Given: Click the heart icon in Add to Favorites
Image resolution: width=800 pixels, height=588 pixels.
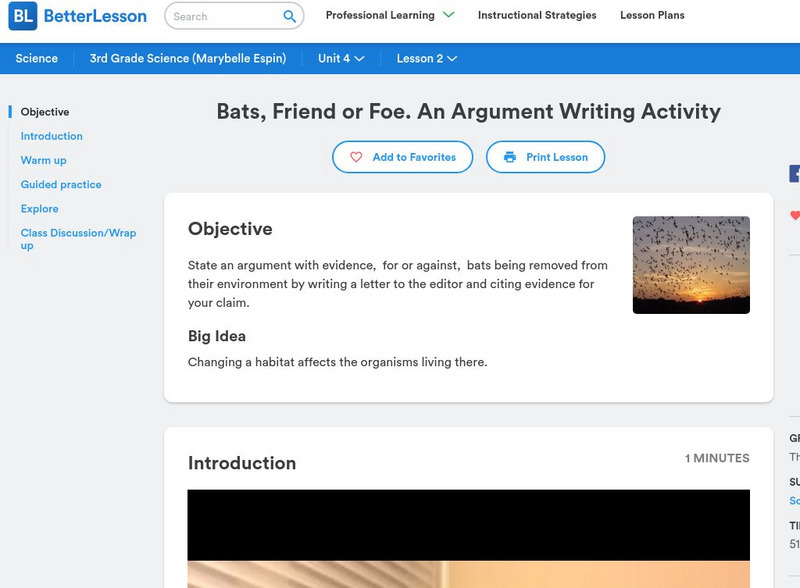Looking at the screenshot, I should pyautogui.click(x=356, y=157).
